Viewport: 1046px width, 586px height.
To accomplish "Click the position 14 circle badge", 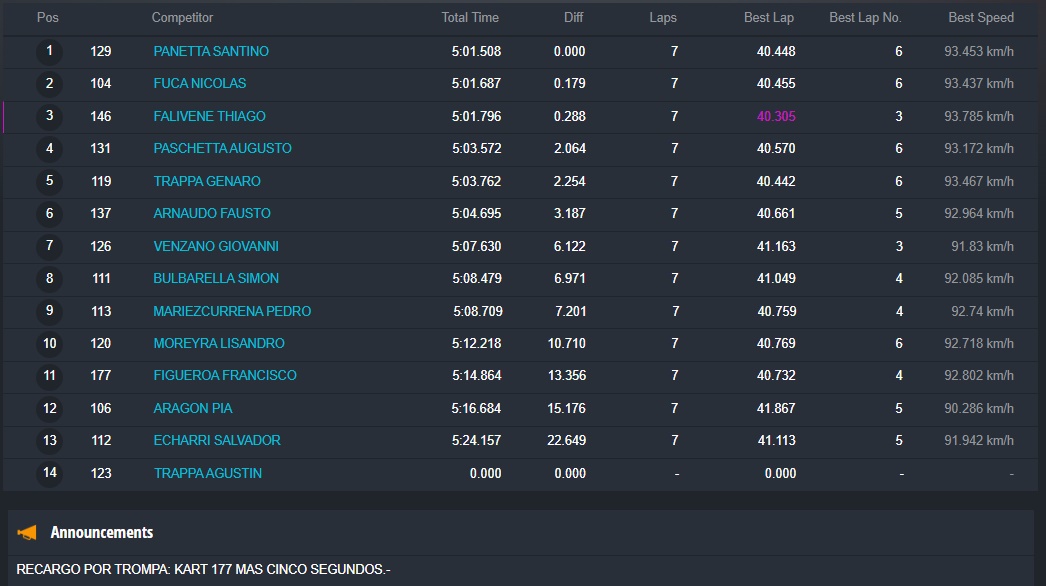I will click(49, 473).
